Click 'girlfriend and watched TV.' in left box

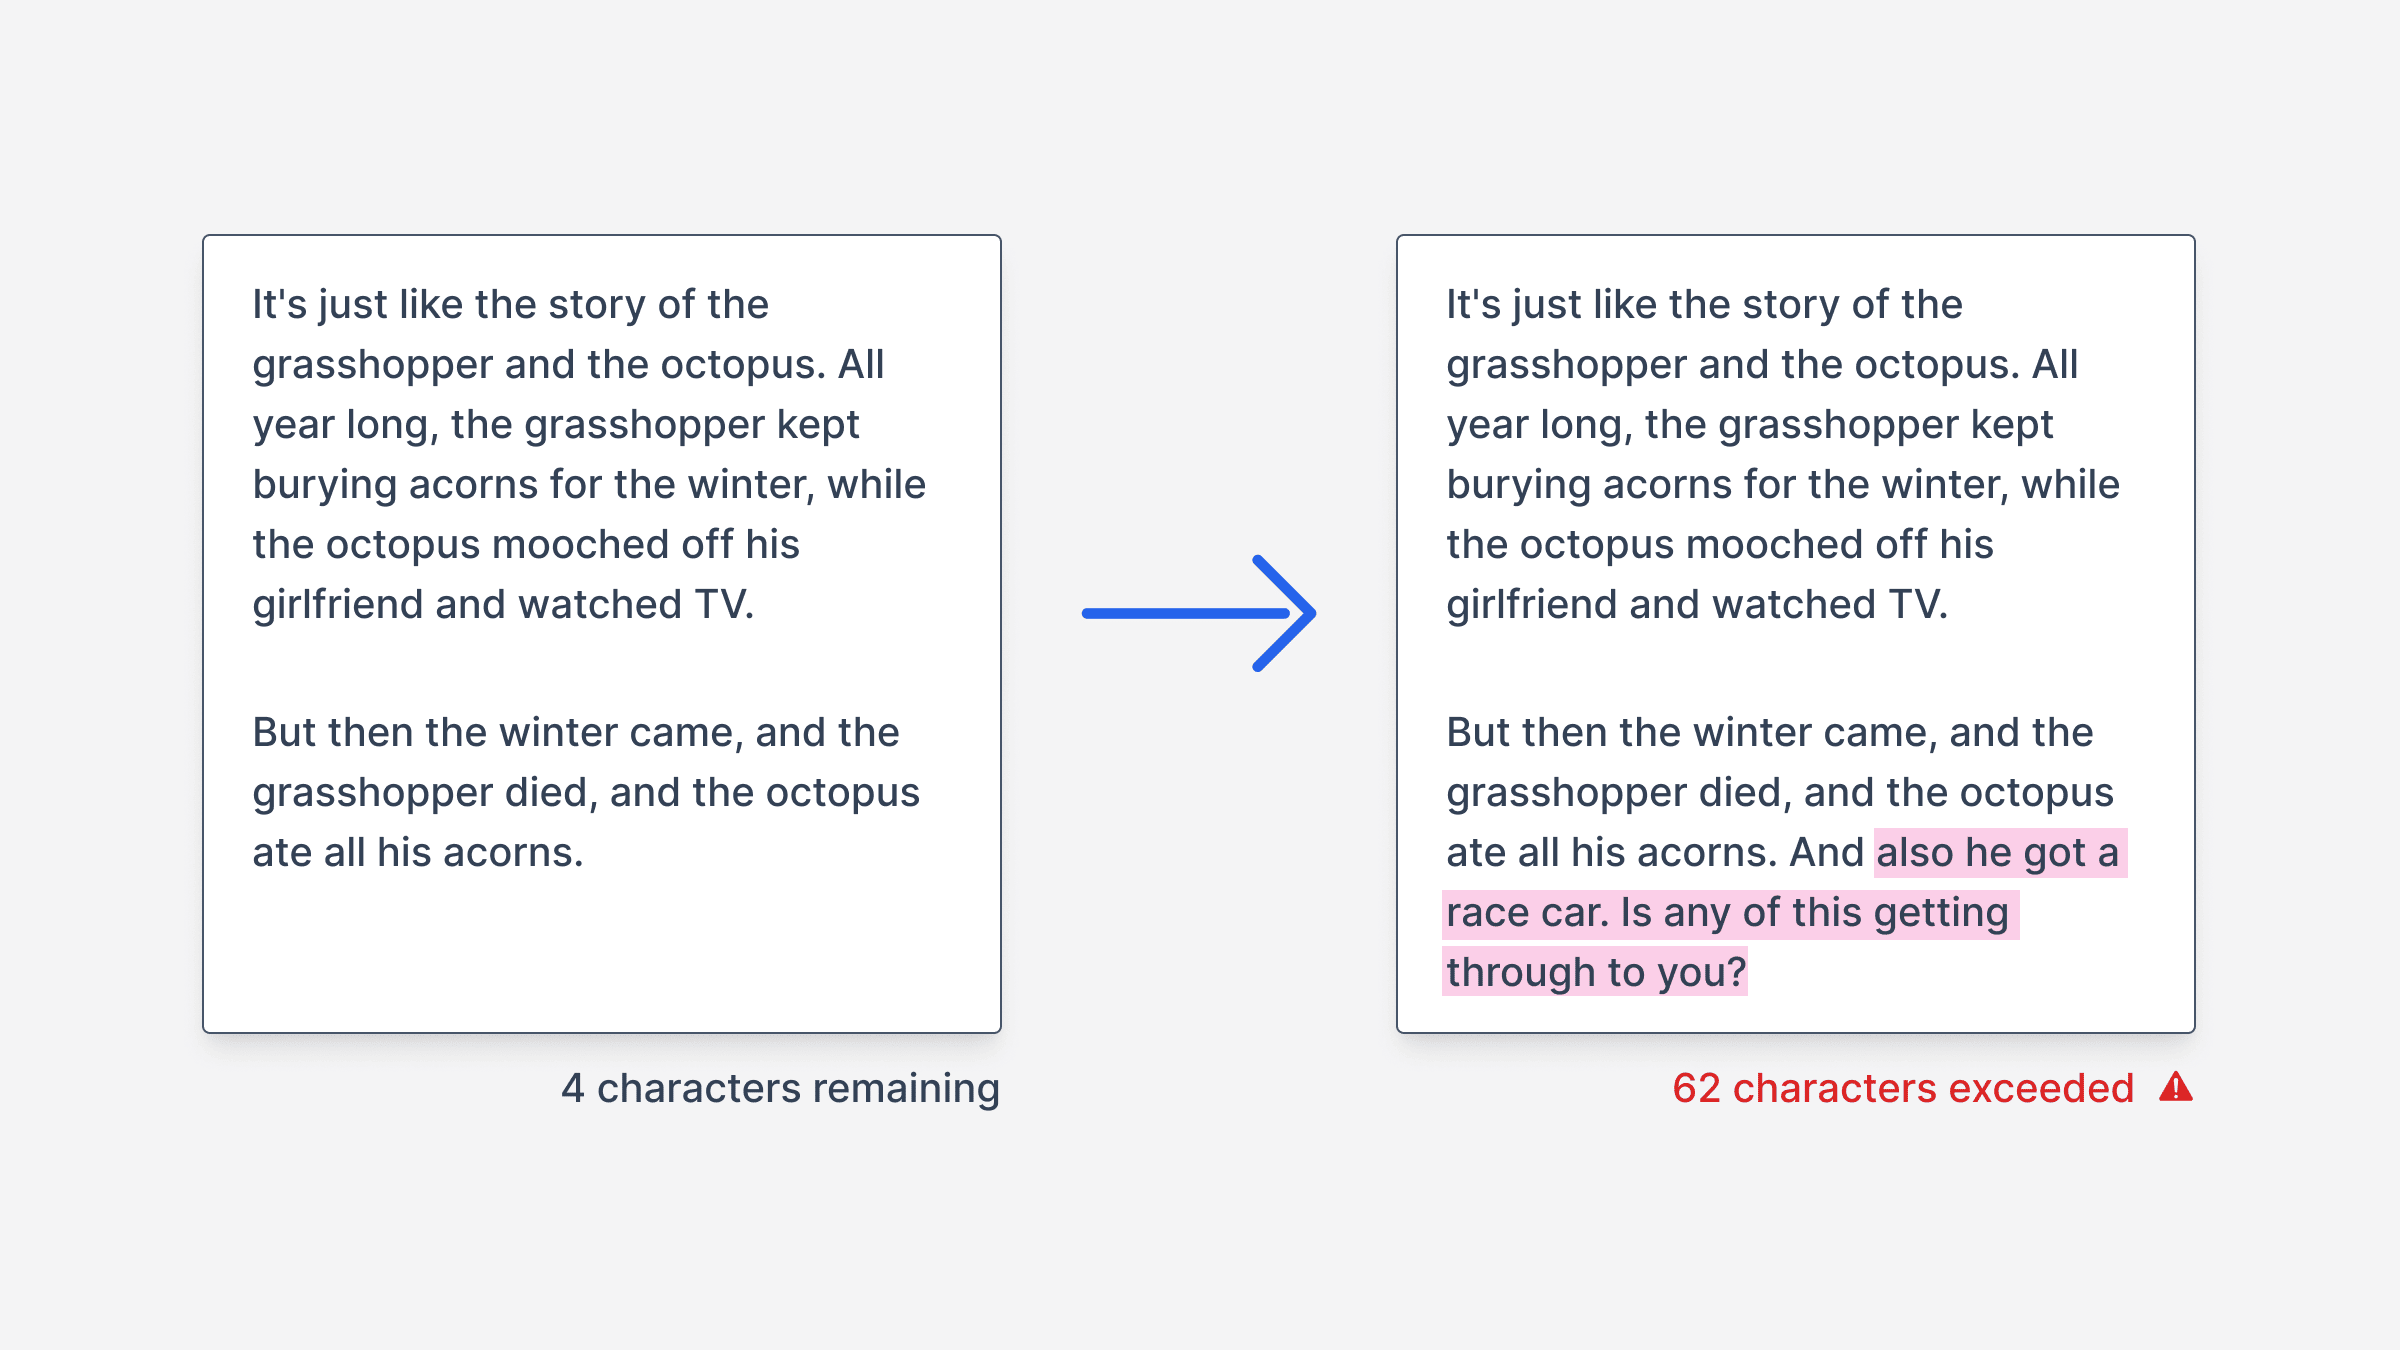click(x=503, y=605)
